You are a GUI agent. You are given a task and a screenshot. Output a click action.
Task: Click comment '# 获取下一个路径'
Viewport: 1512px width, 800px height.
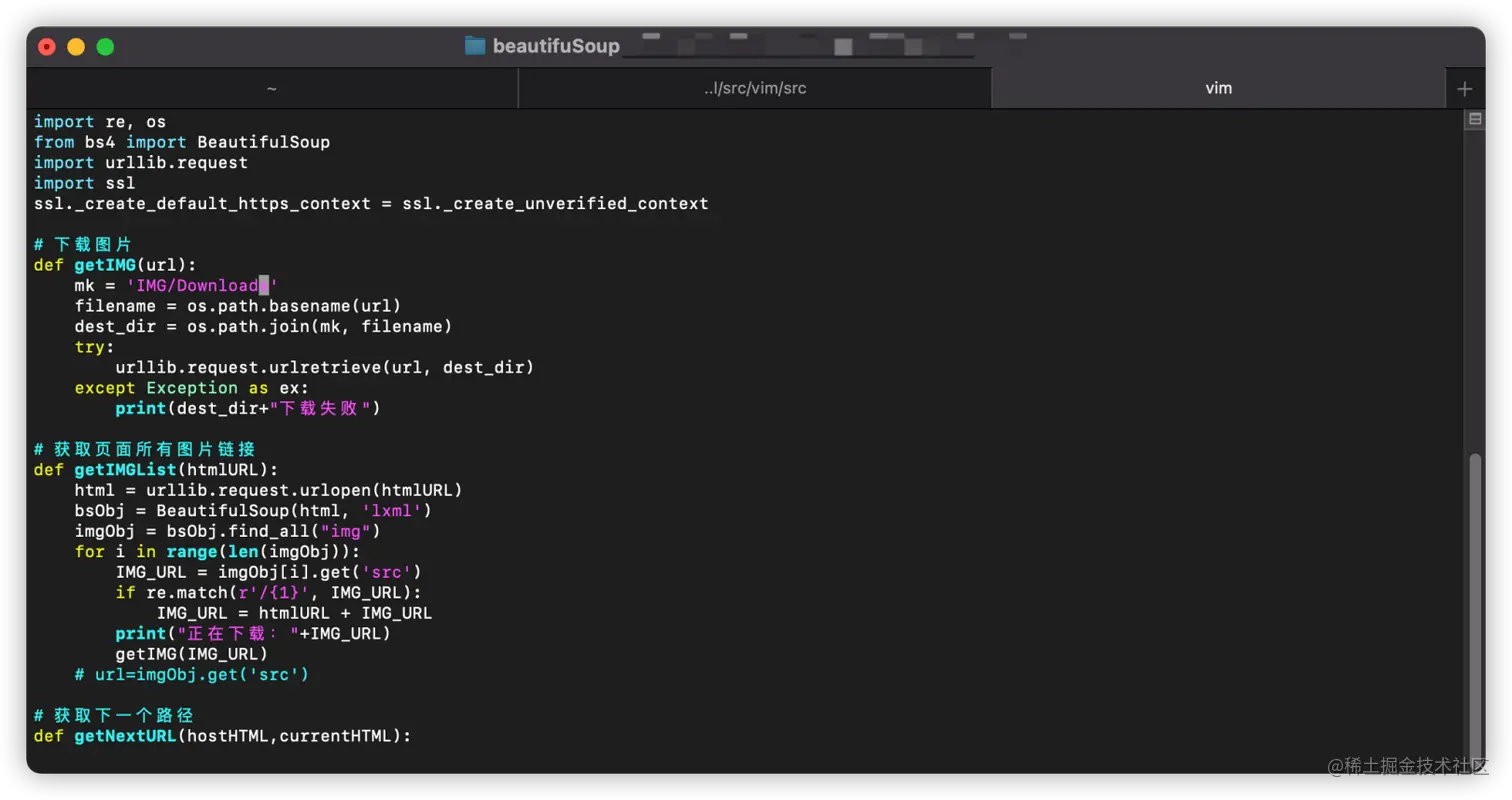click(114, 715)
